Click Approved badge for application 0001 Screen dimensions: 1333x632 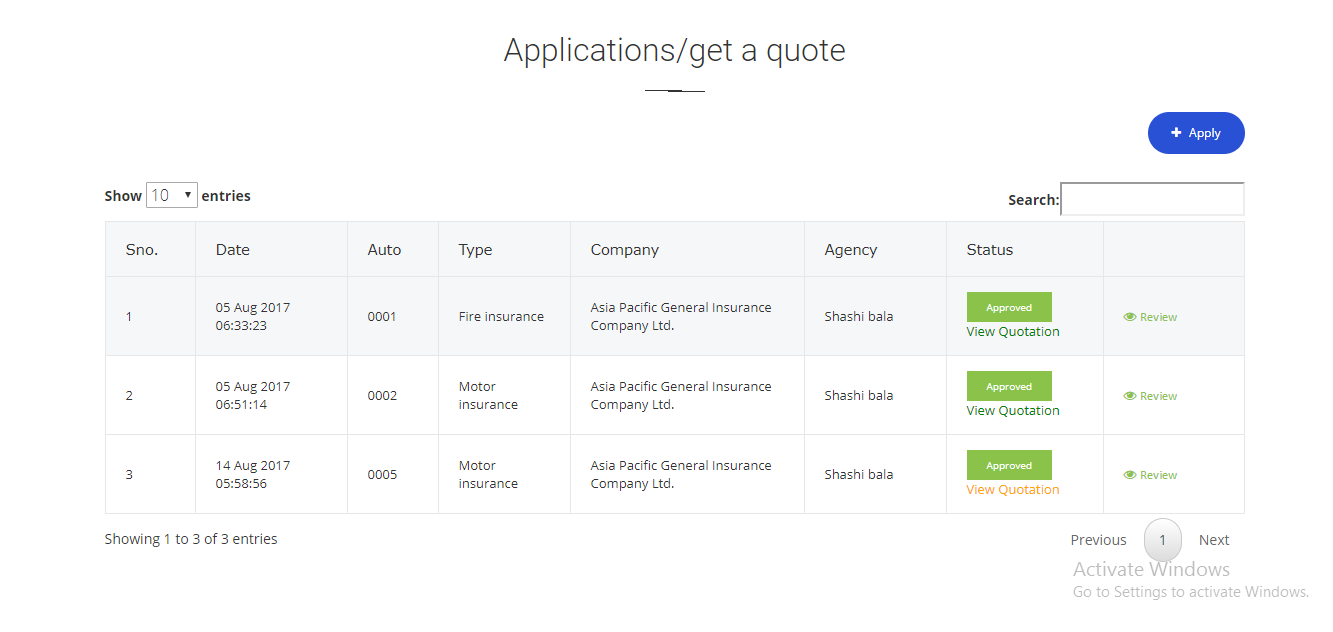click(1009, 307)
